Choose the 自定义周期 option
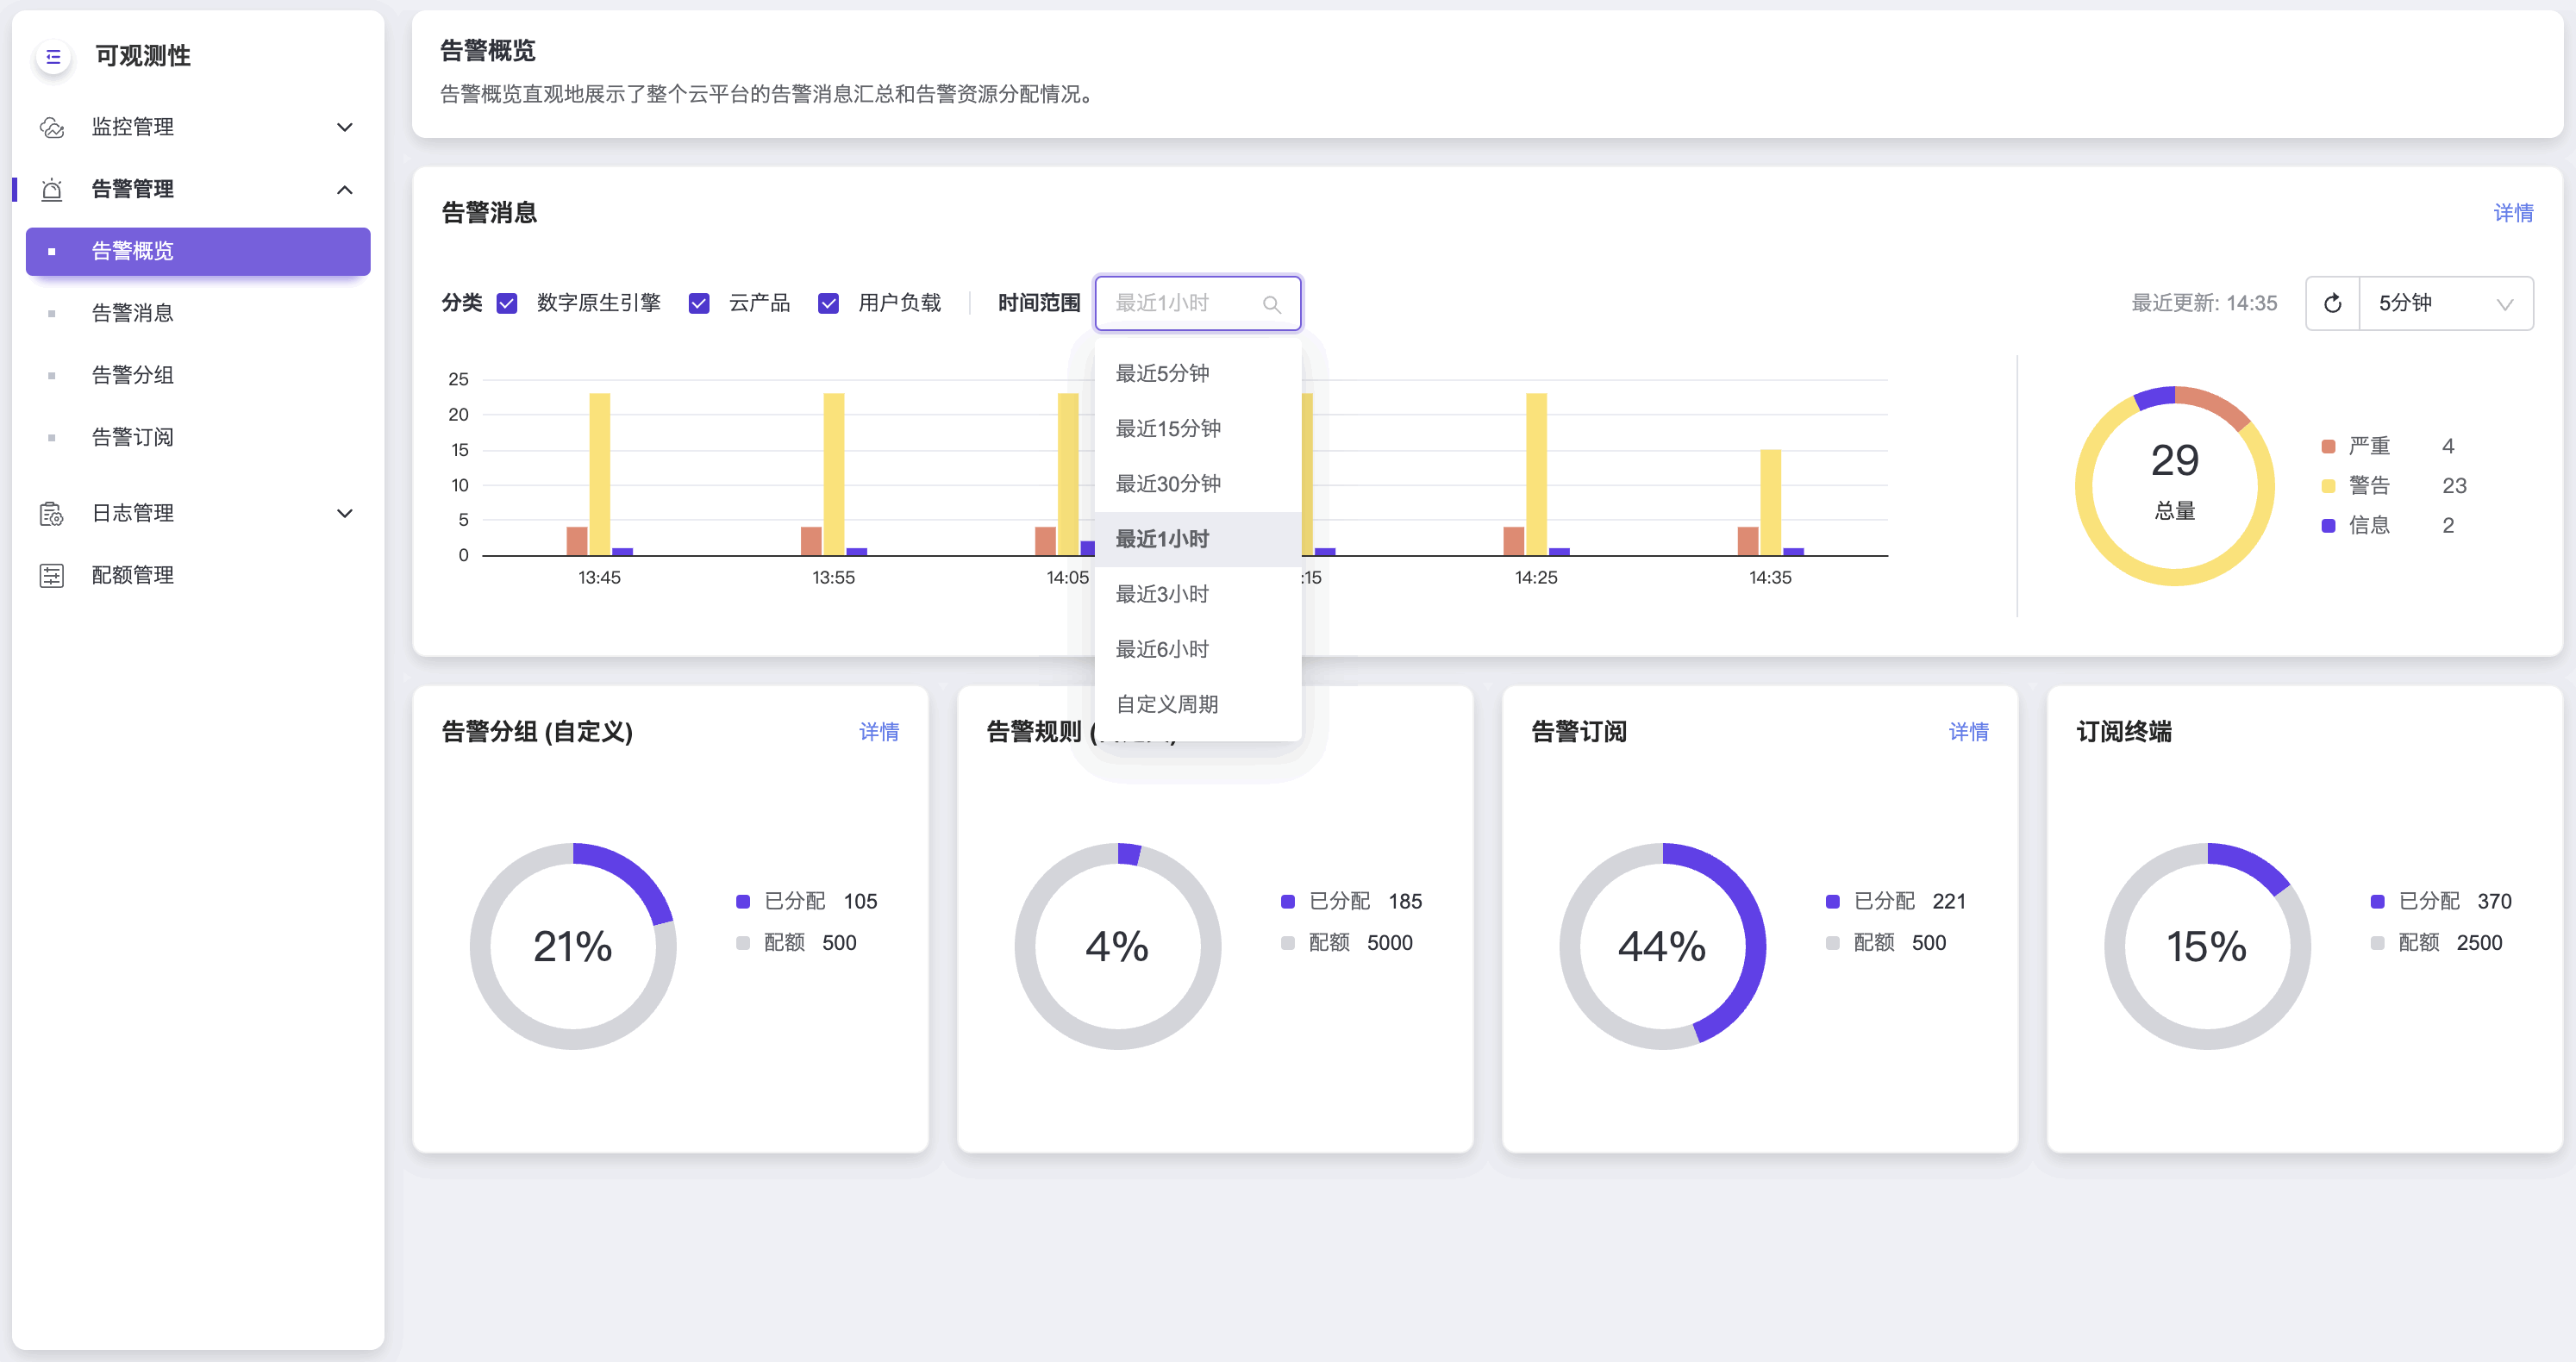 point(1167,704)
